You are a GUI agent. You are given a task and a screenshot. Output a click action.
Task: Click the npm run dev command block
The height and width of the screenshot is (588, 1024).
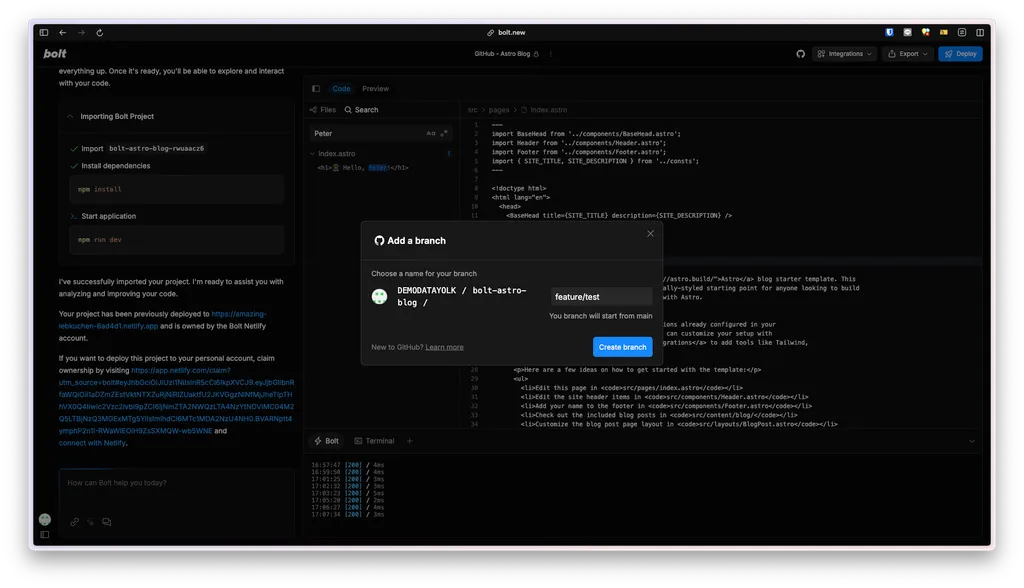[x=176, y=240]
